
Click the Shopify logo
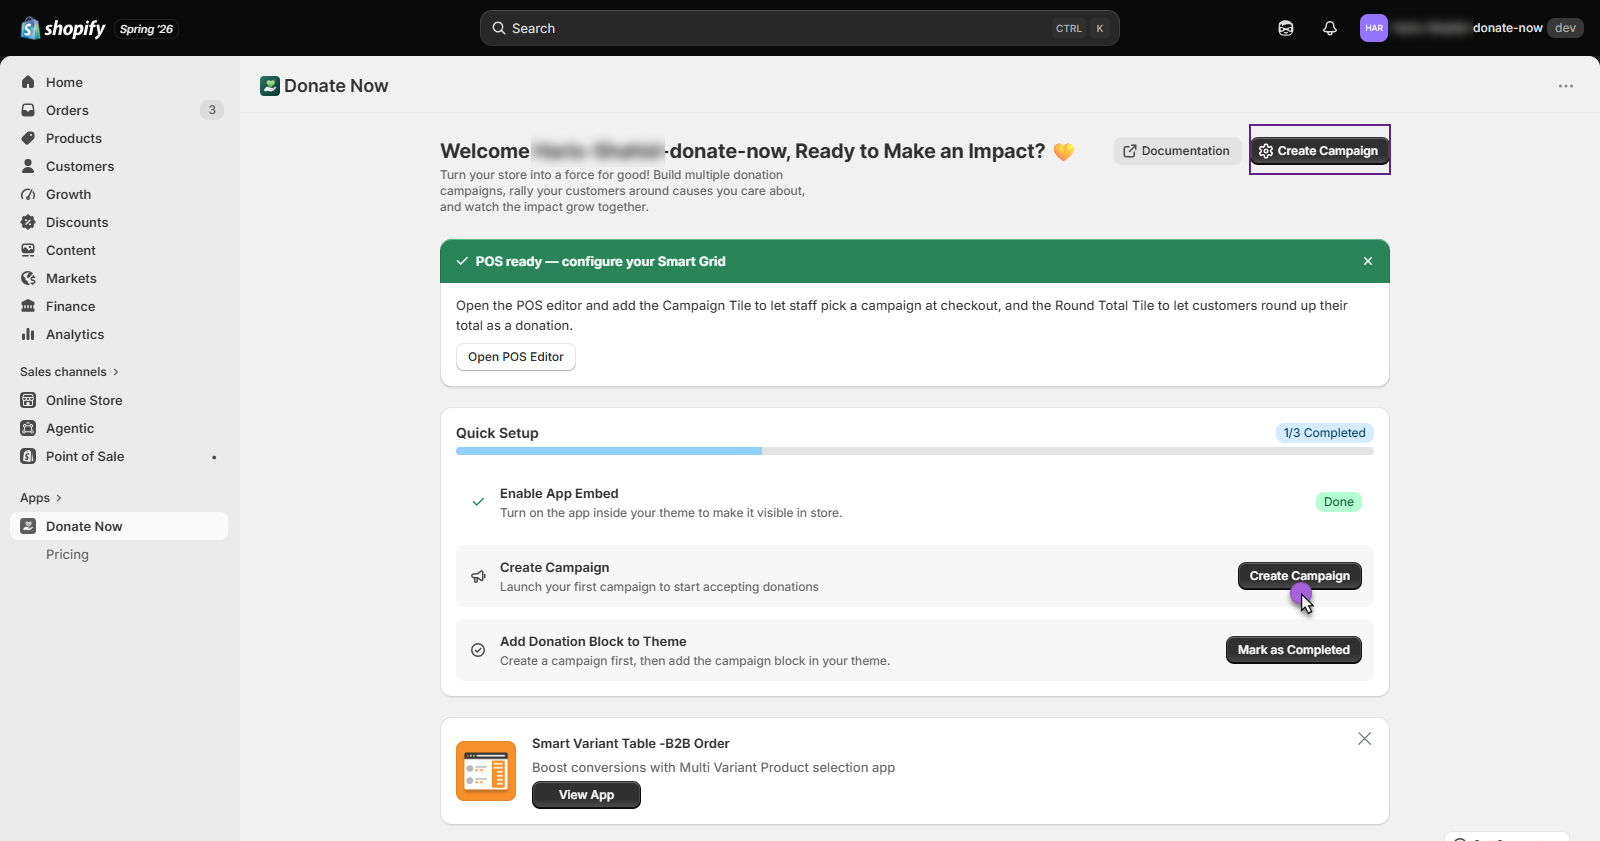63,28
